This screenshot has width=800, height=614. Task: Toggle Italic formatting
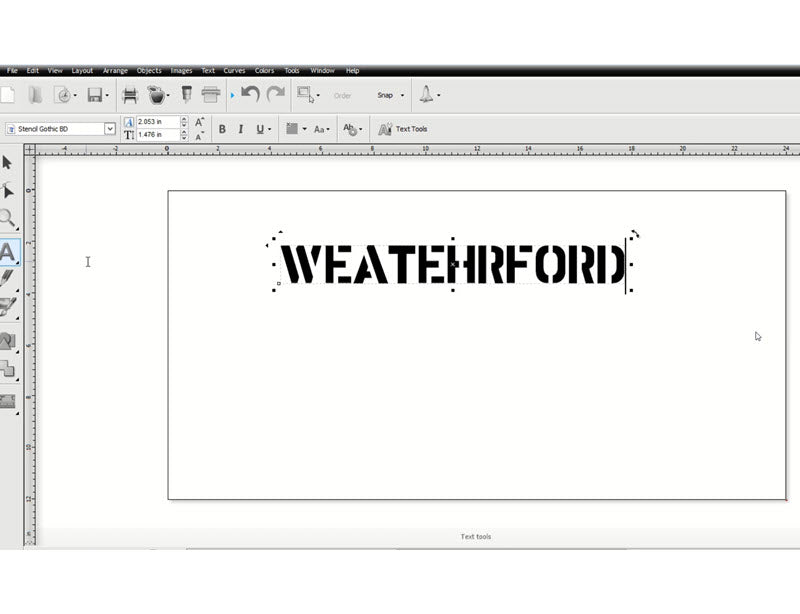pyautogui.click(x=241, y=129)
